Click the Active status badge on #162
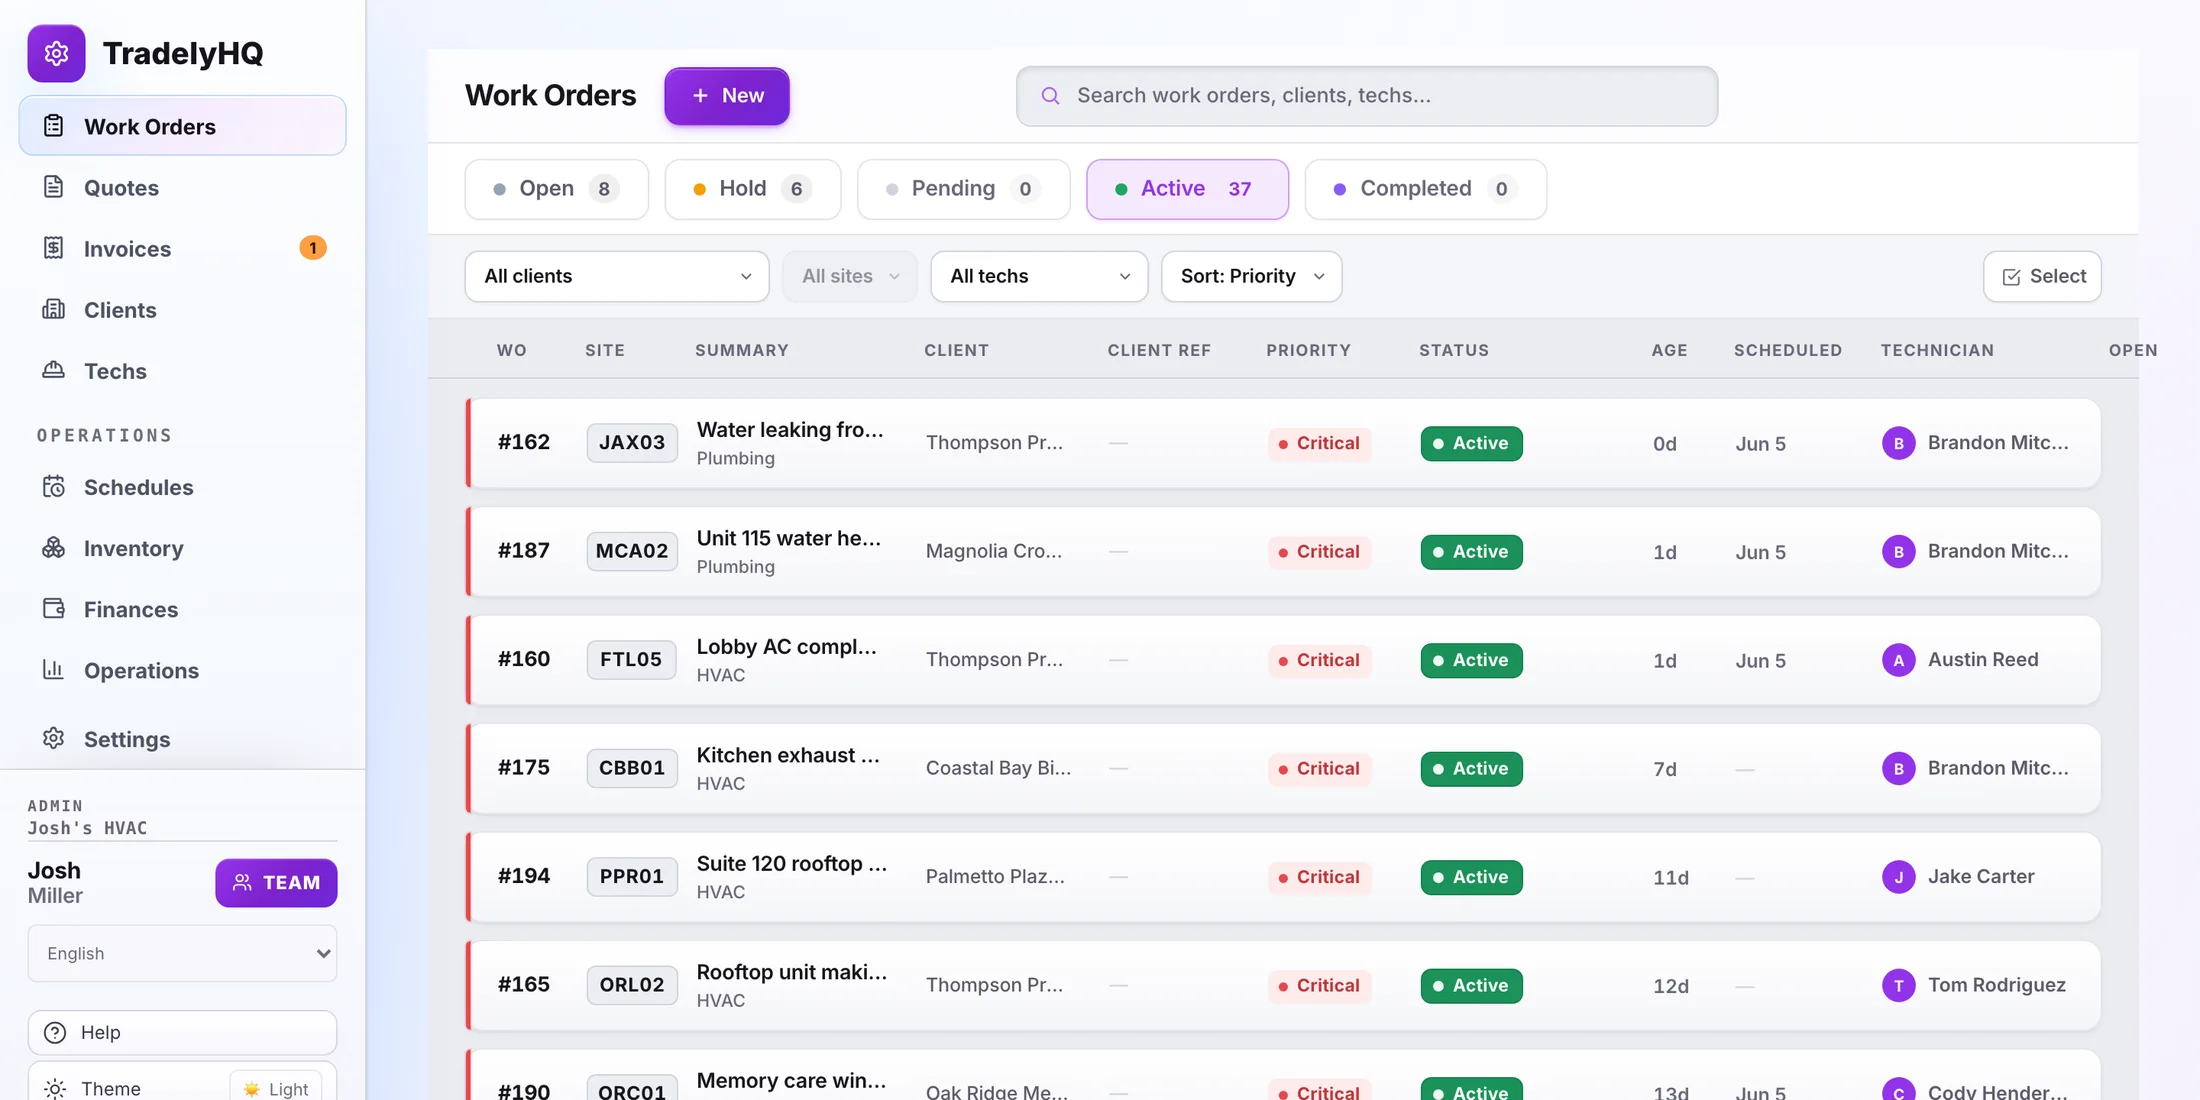The height and width of the screenshot is (1100, 2200). pos(1471,443)
